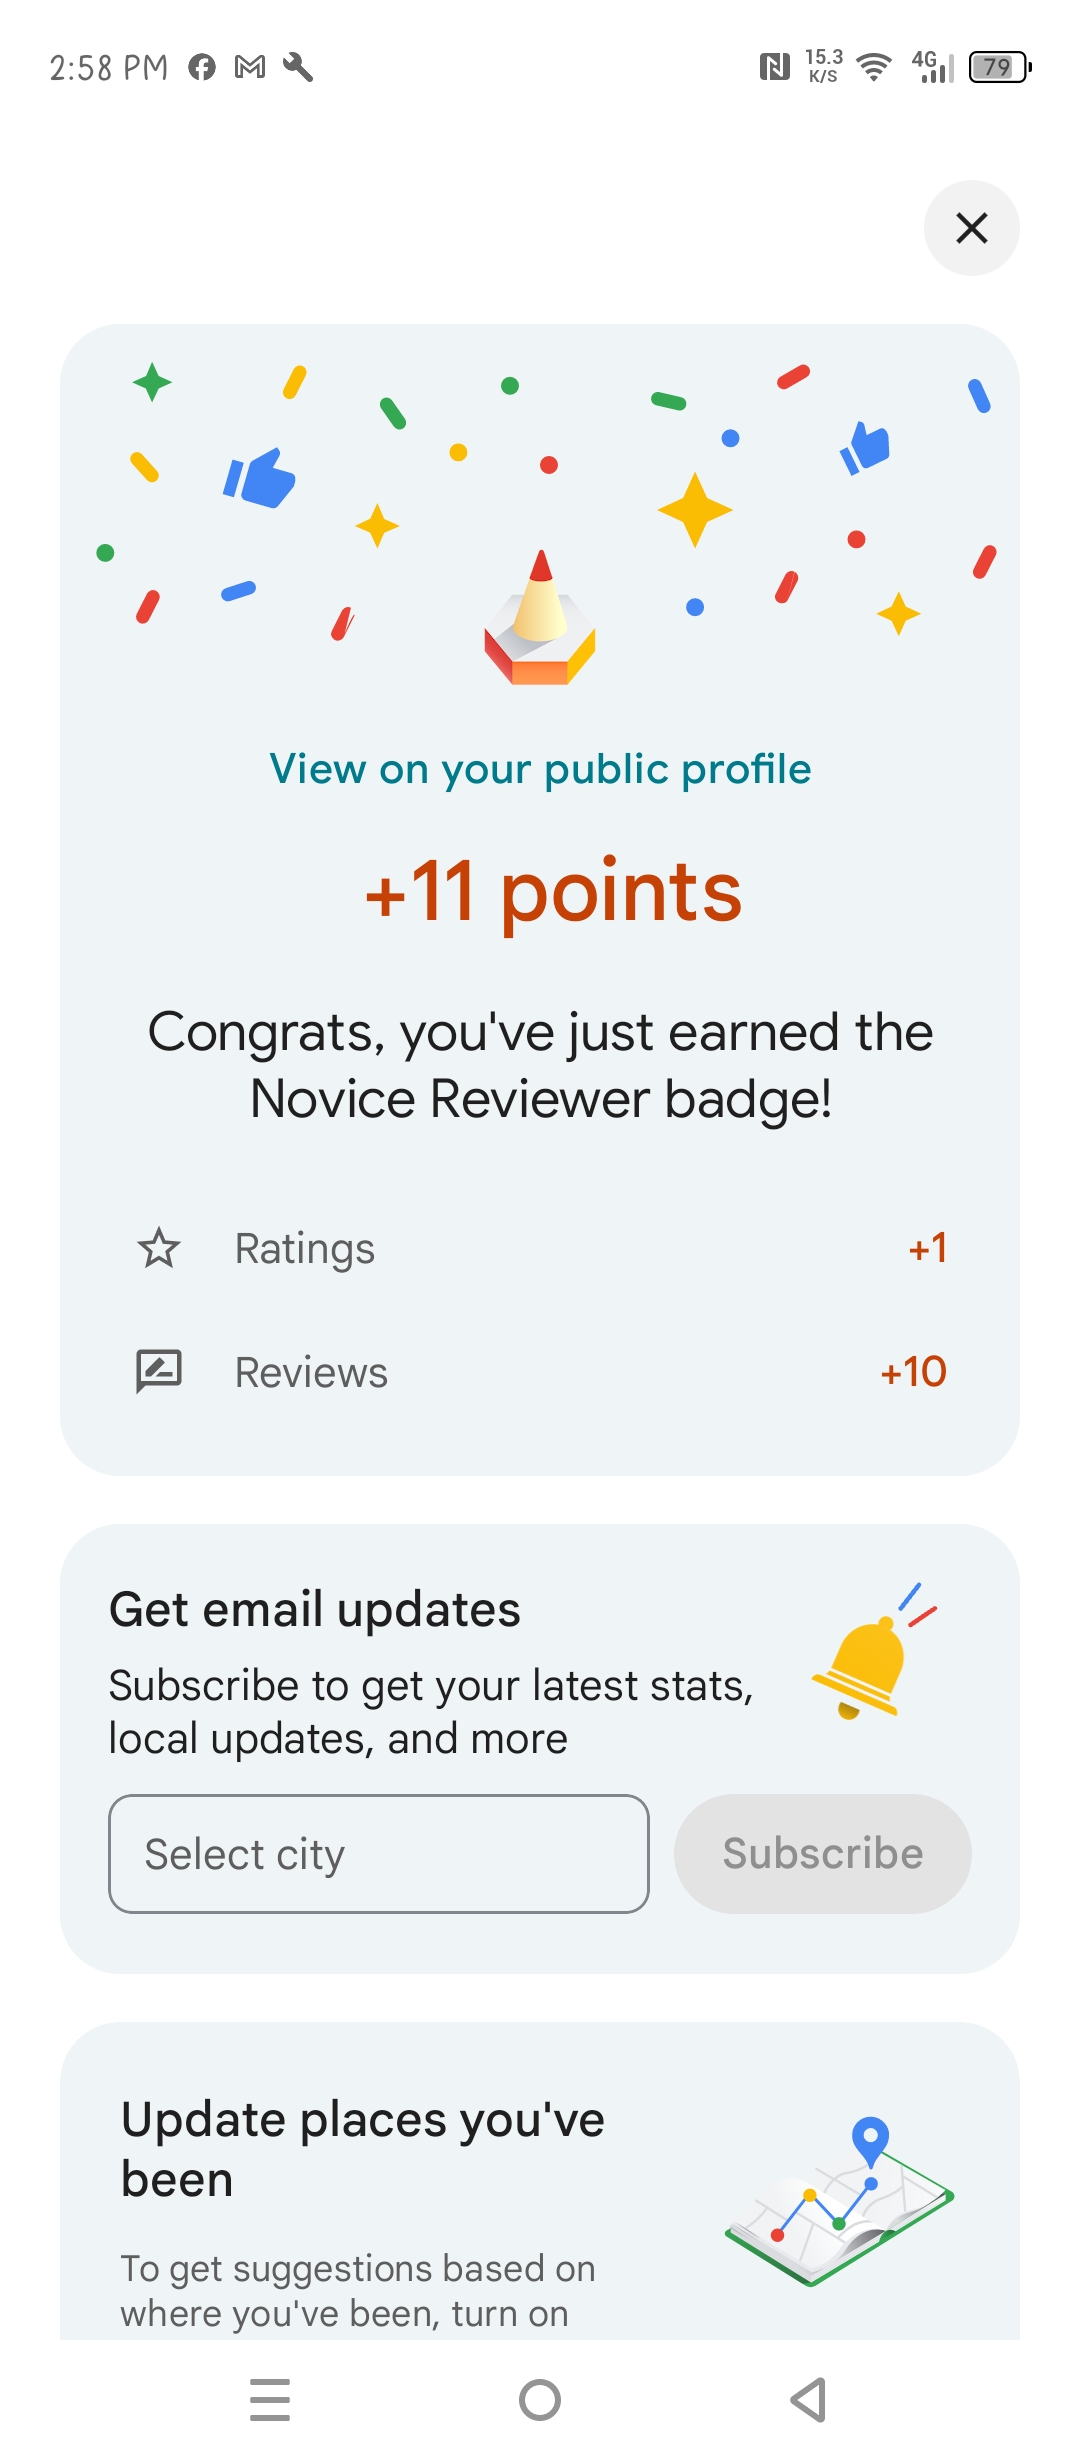Tap the Facebook notification icon in status bar
The image size is (1080, 2460).
(202, 67)
